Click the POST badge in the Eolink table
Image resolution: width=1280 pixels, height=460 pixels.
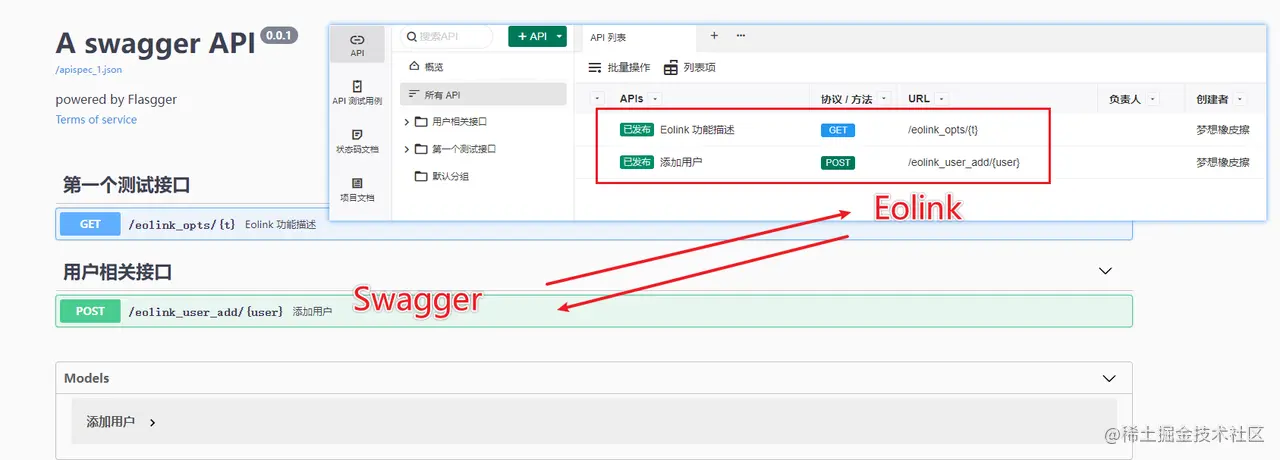(x=838, y=162)
